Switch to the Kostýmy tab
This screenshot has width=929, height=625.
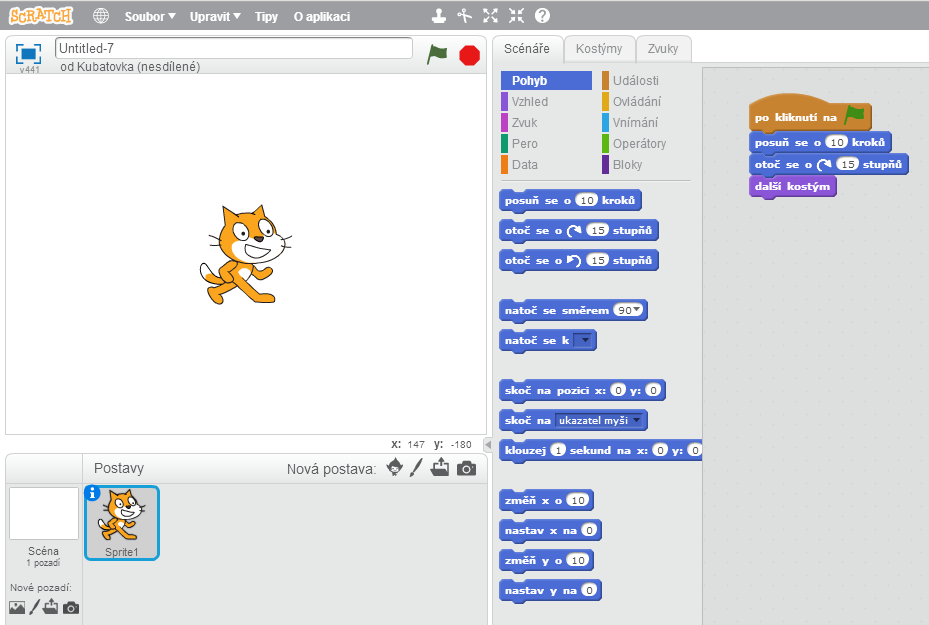coord(599,49)
